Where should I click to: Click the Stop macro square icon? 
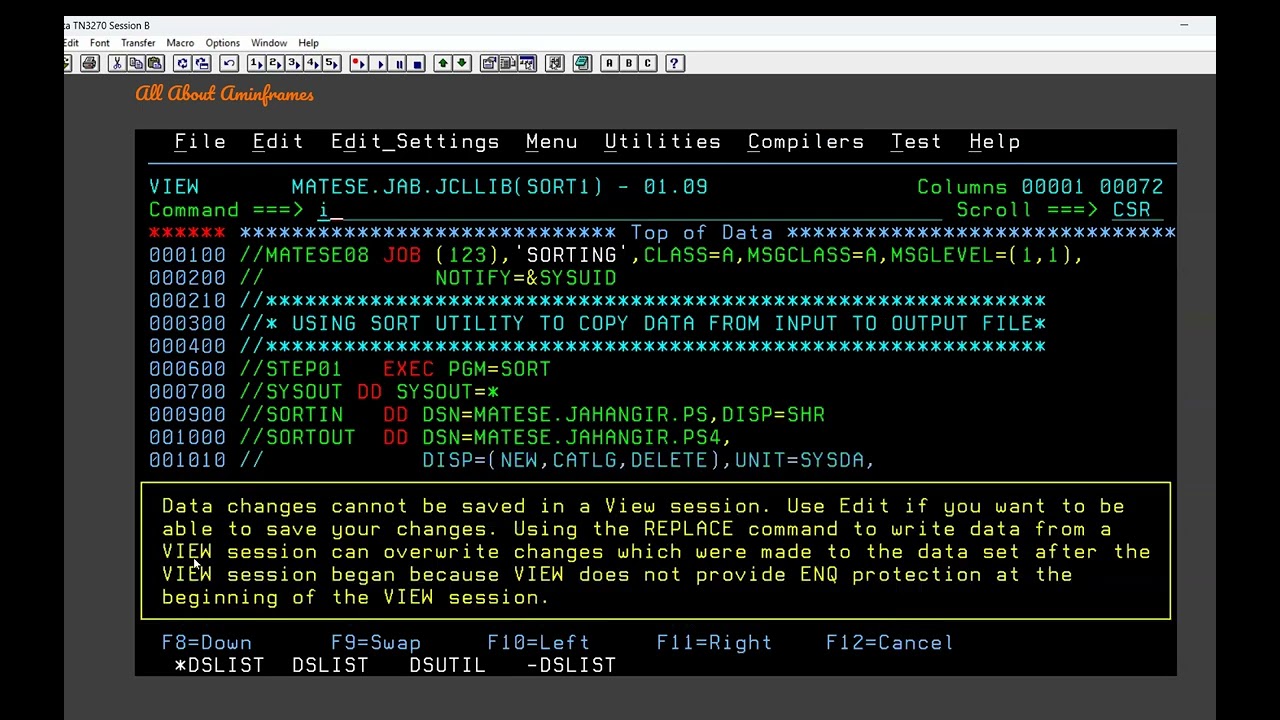[417, 63]
